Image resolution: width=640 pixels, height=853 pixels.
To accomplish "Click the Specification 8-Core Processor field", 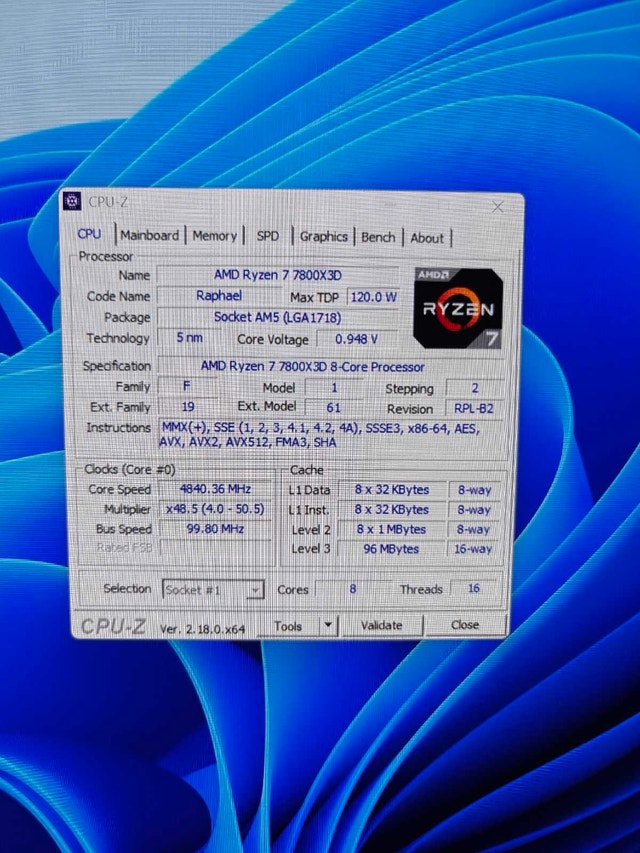I will tap(331, 367).
